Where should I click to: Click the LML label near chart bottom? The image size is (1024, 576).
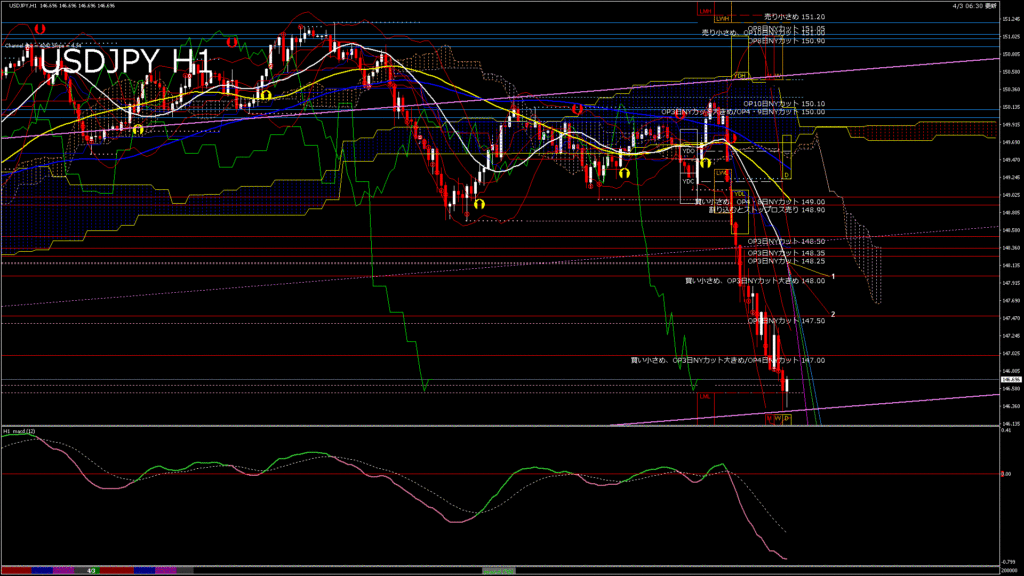[706, 396]
